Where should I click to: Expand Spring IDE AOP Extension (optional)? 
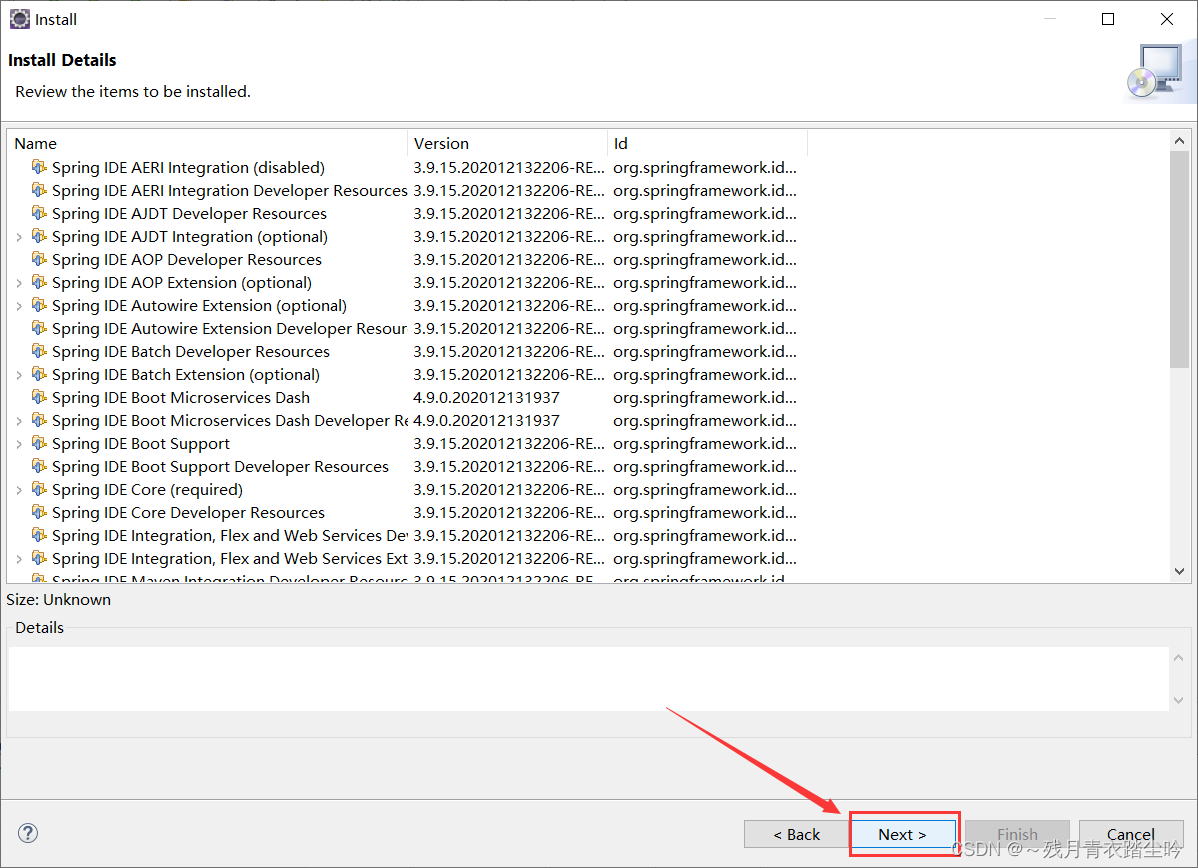[19, 283]
